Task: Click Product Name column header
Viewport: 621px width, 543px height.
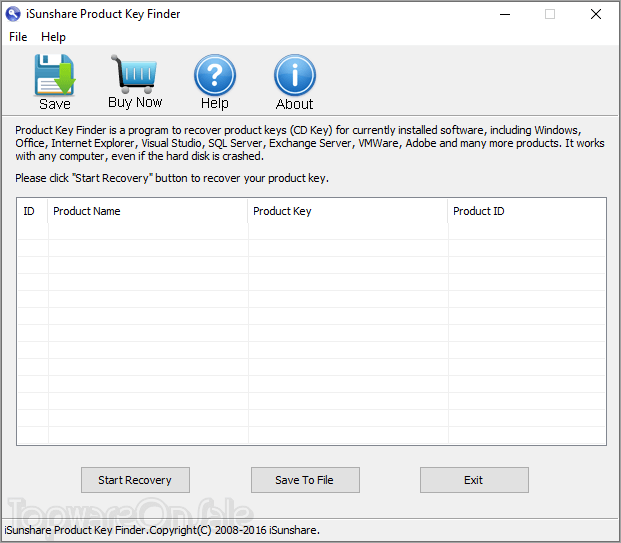Action: coord(148,211)
